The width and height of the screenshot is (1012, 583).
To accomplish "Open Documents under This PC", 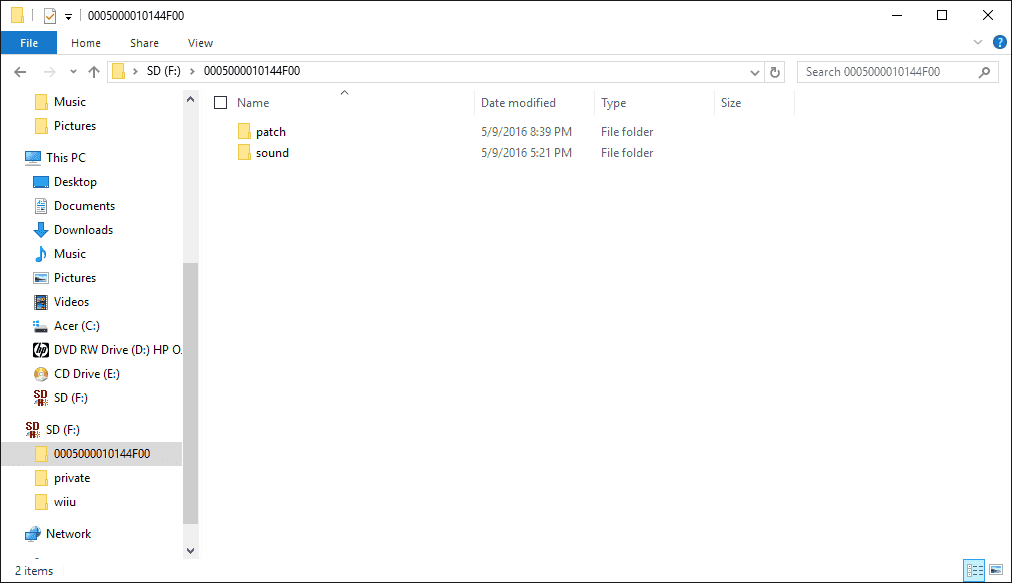I will (84, 206).
